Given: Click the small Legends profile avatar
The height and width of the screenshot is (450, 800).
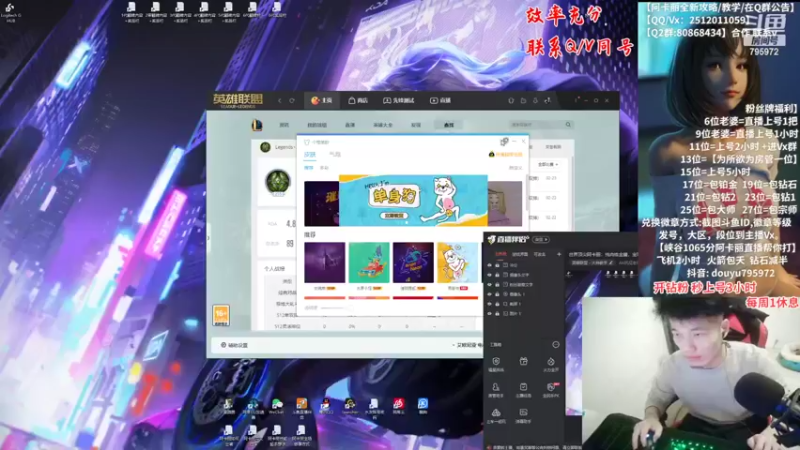Looking at the screenshot, I should (265, 147).
